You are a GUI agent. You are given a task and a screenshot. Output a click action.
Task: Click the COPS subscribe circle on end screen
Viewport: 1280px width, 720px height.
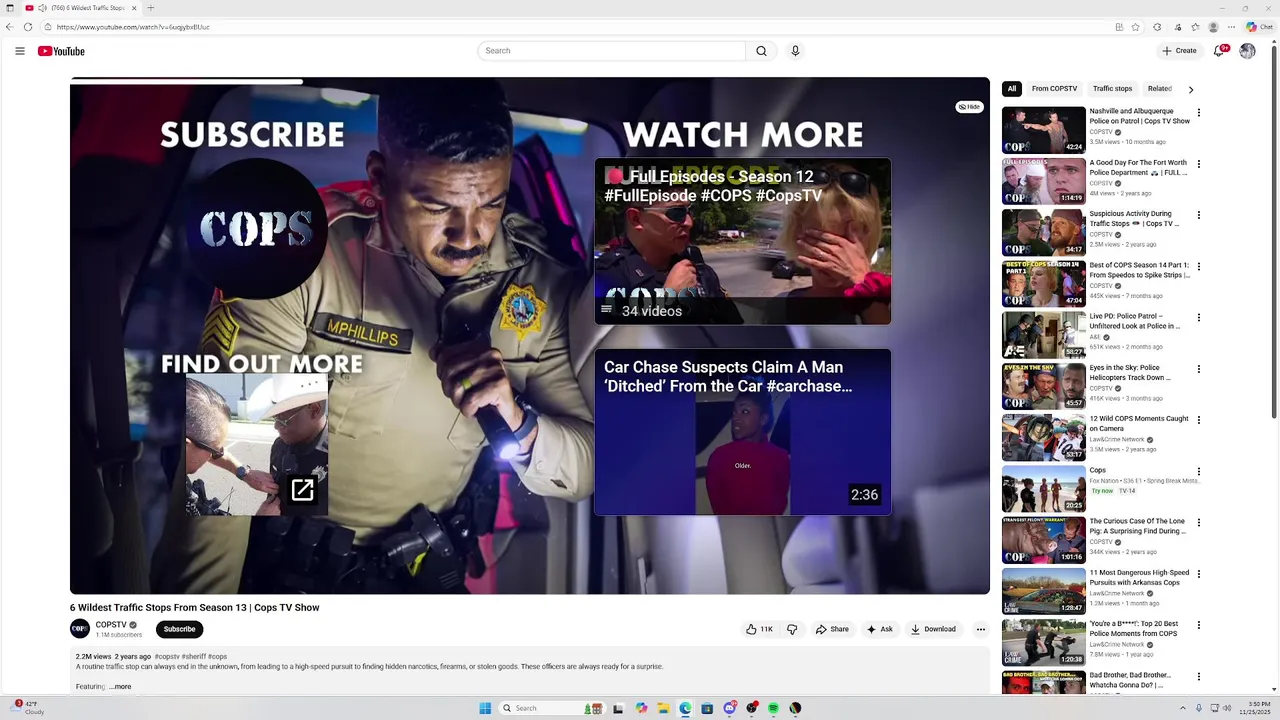pos(256,230)
